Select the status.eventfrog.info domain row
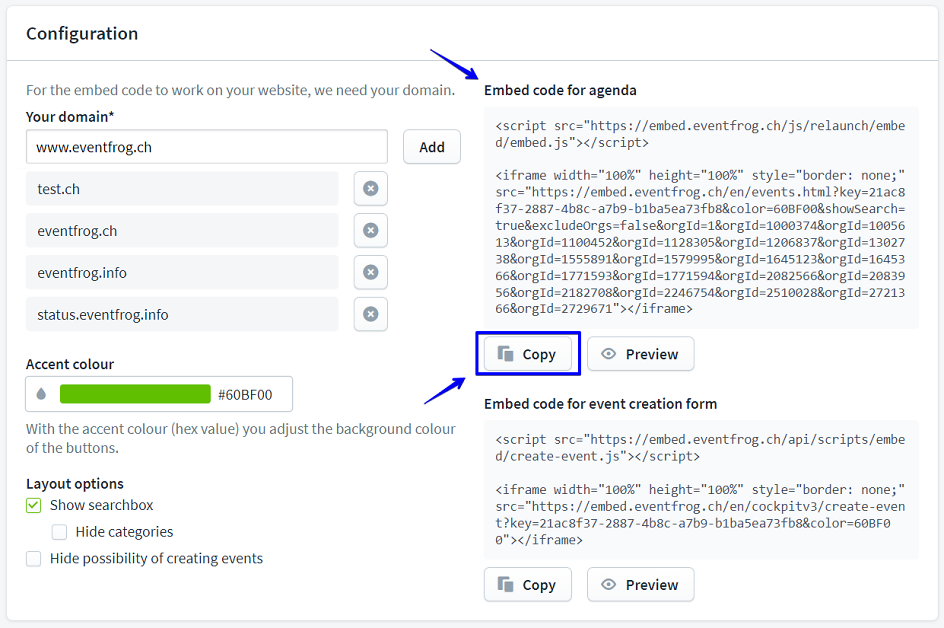This screenshot has height=628, width=944. click(x=182, y=314)
